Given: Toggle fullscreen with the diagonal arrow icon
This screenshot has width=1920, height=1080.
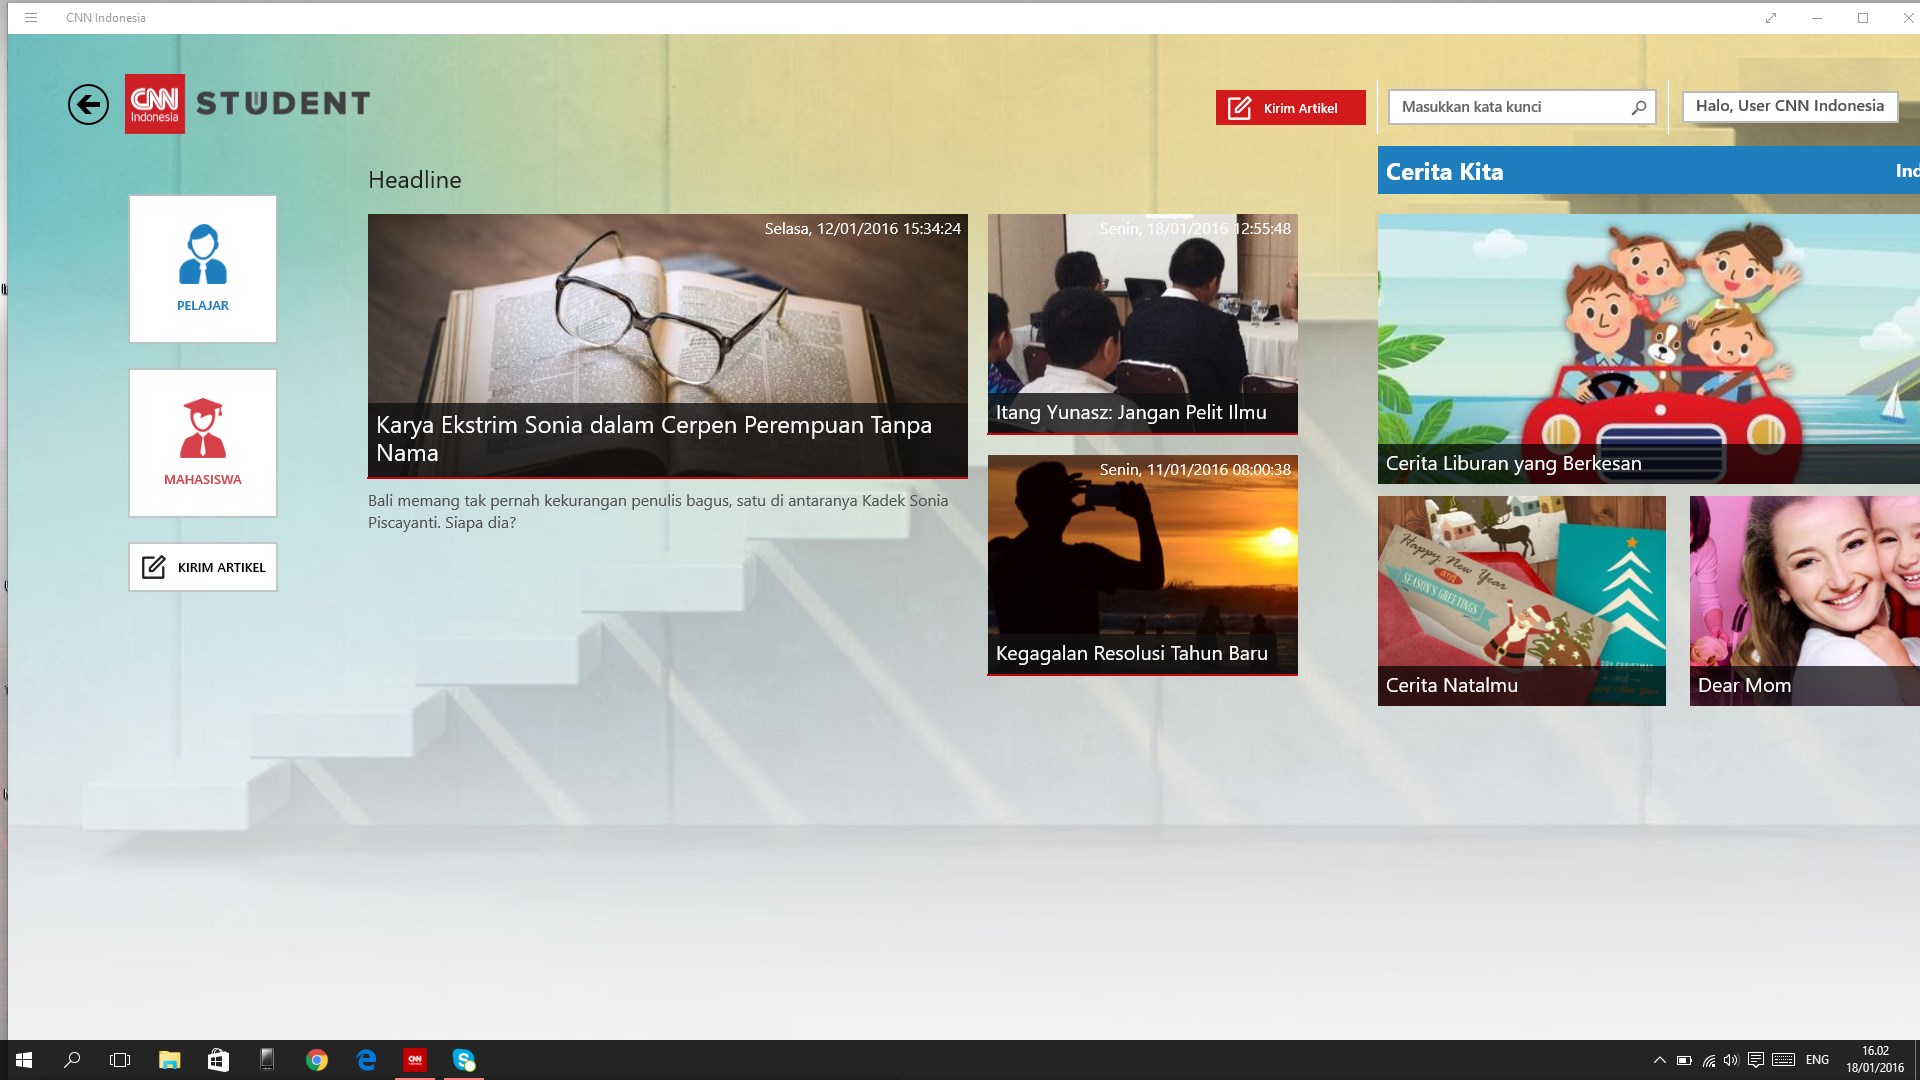Looking at the screenshot, I should 1771,17.
